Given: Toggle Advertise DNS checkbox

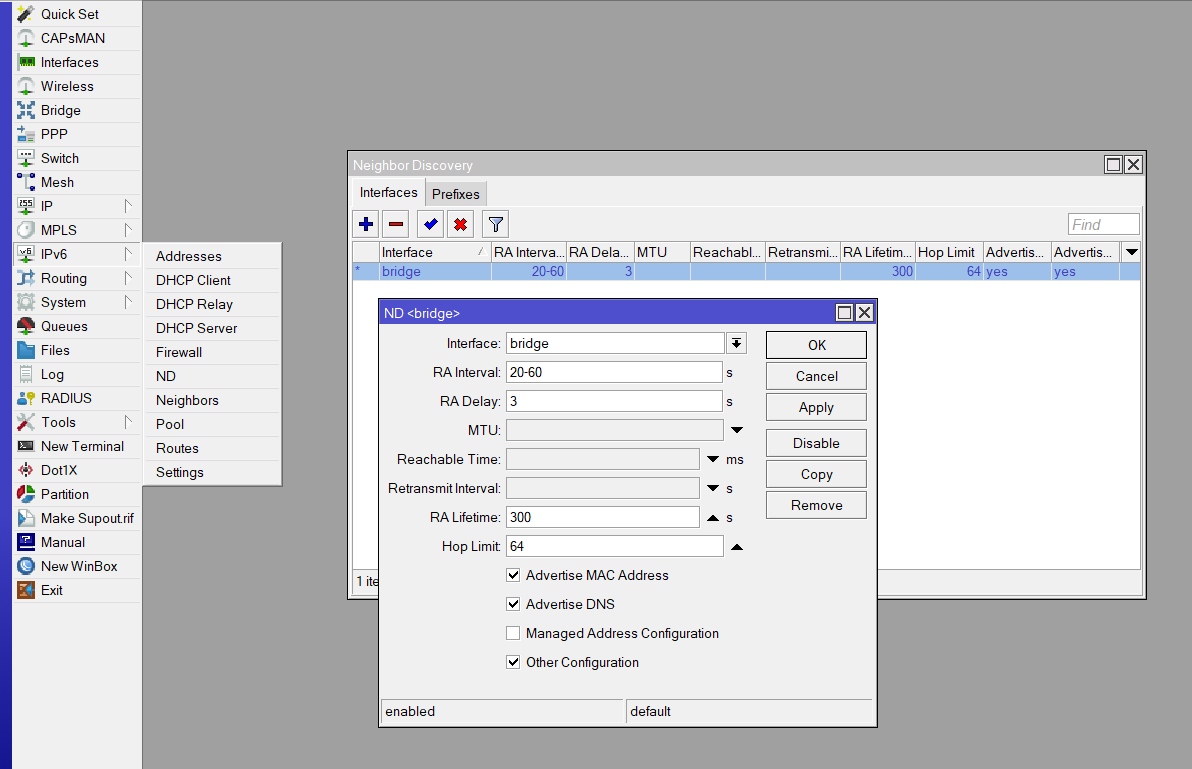Looking at the screenshot, I should pyautogui.click(x=513, y=604).
